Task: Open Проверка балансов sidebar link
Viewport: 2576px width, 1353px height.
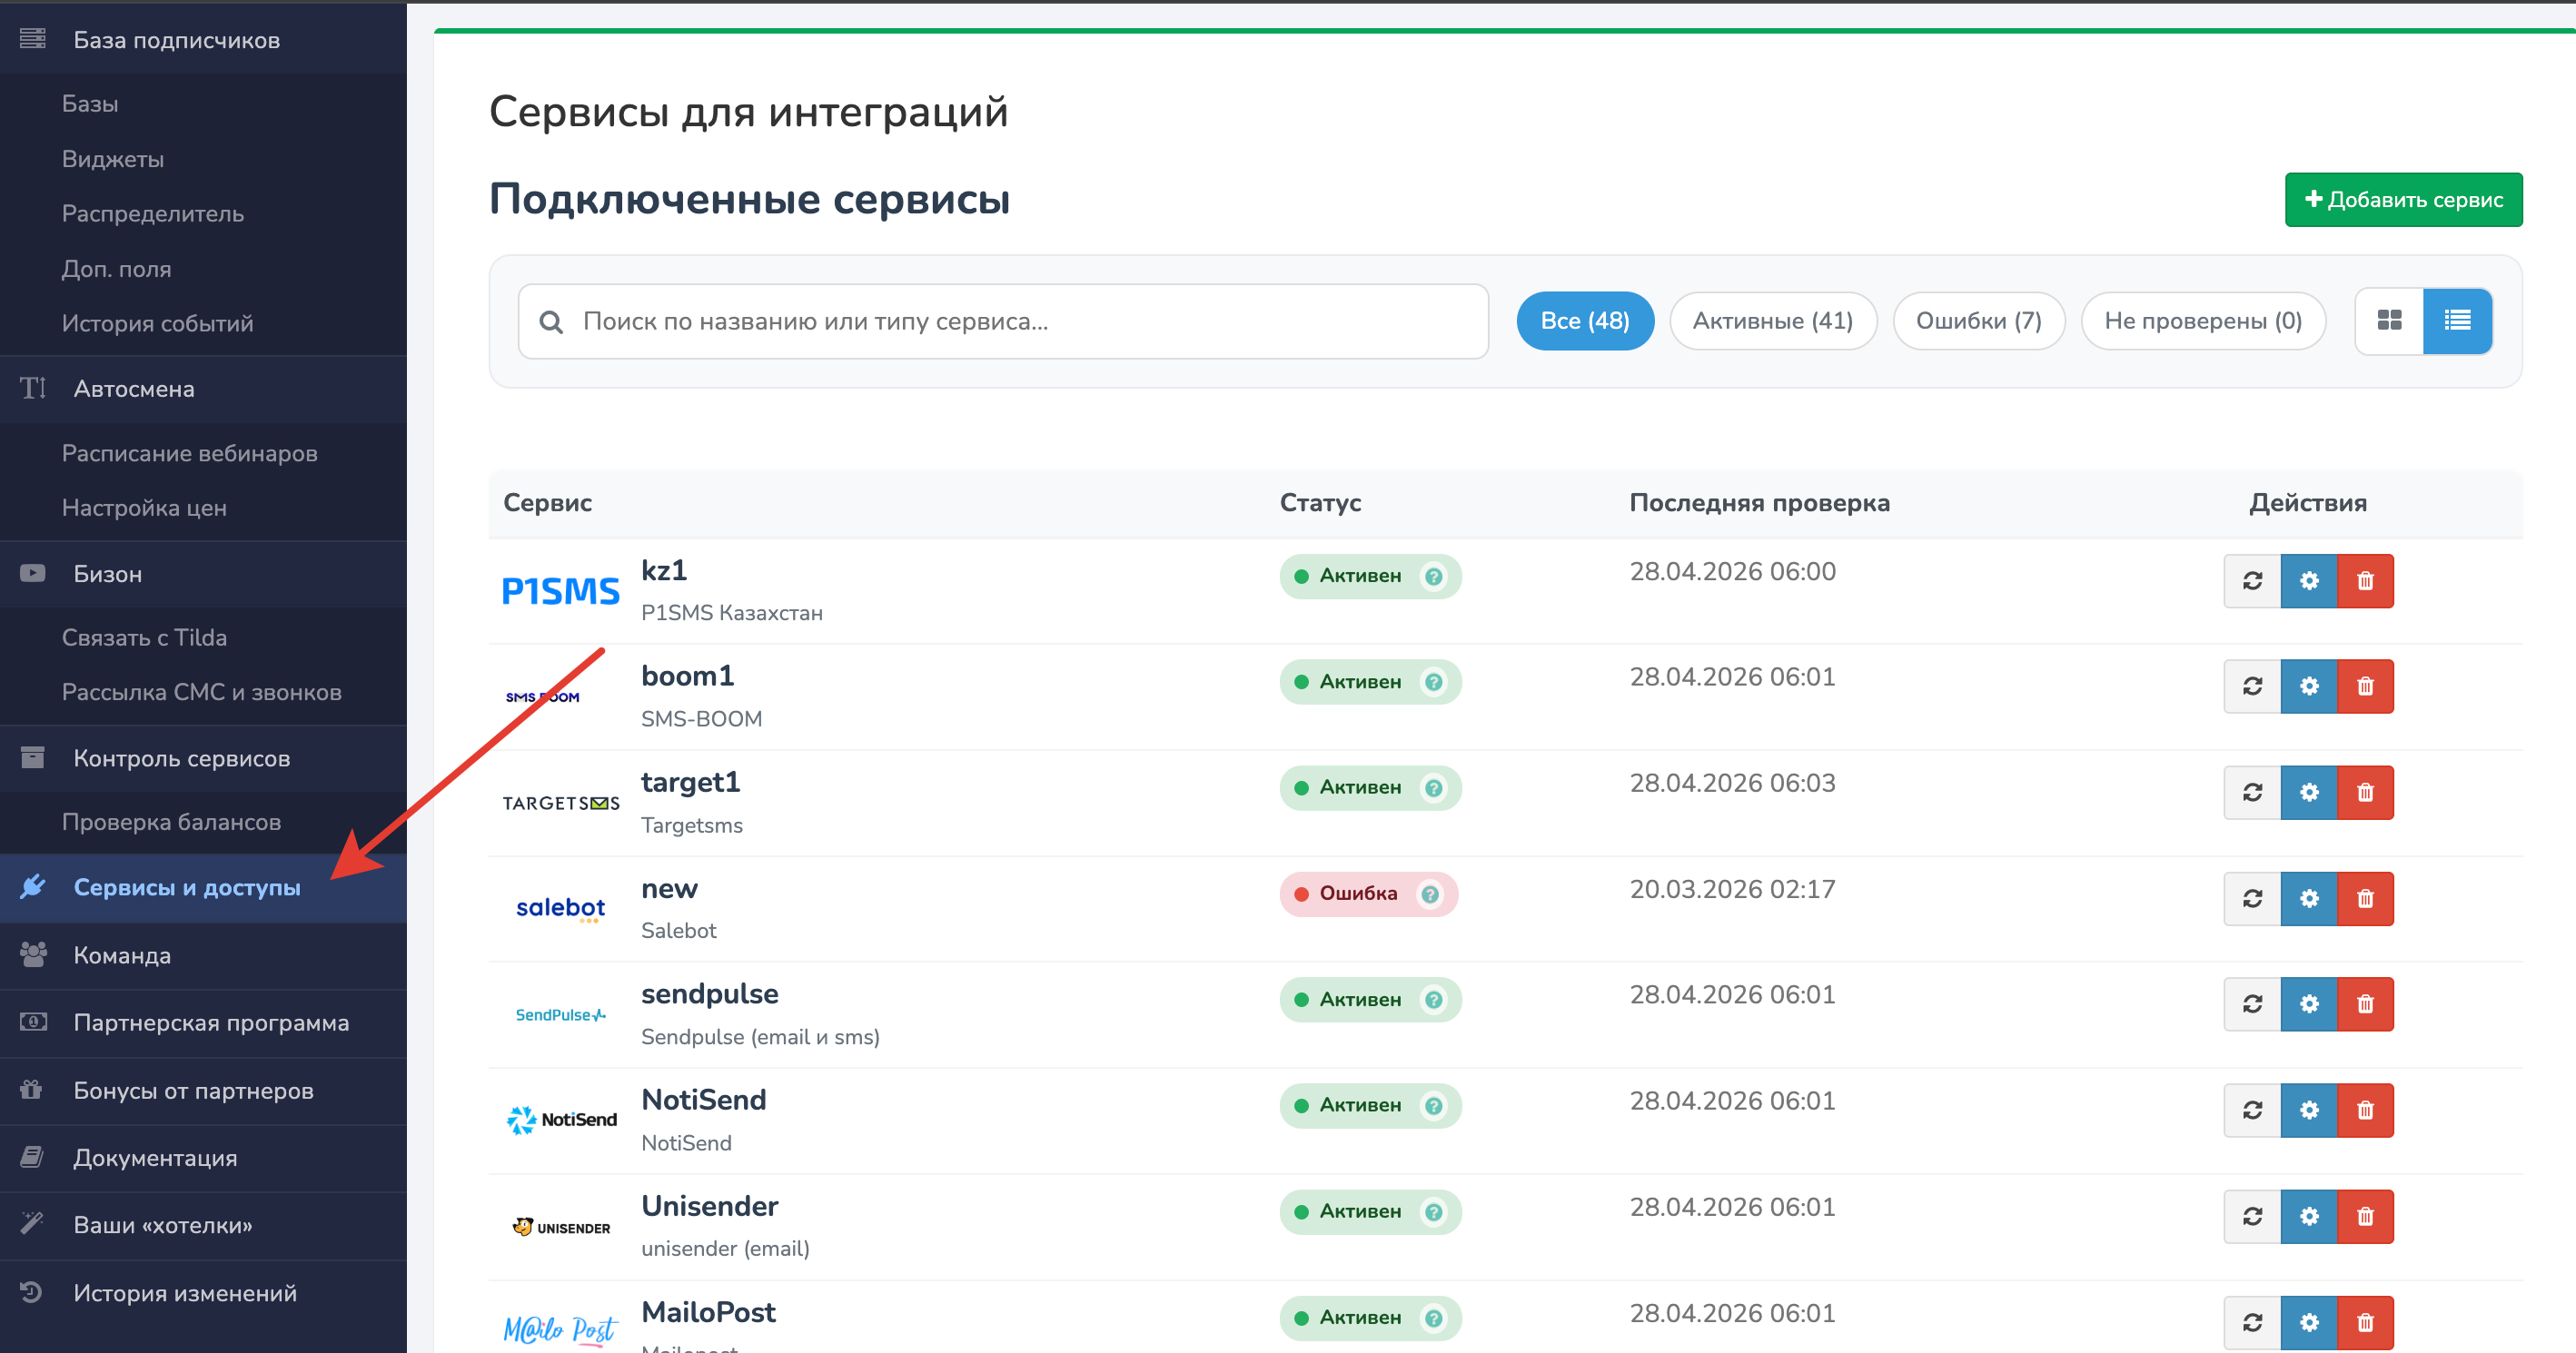Action: pyautogui.click(x=171, y=822)
